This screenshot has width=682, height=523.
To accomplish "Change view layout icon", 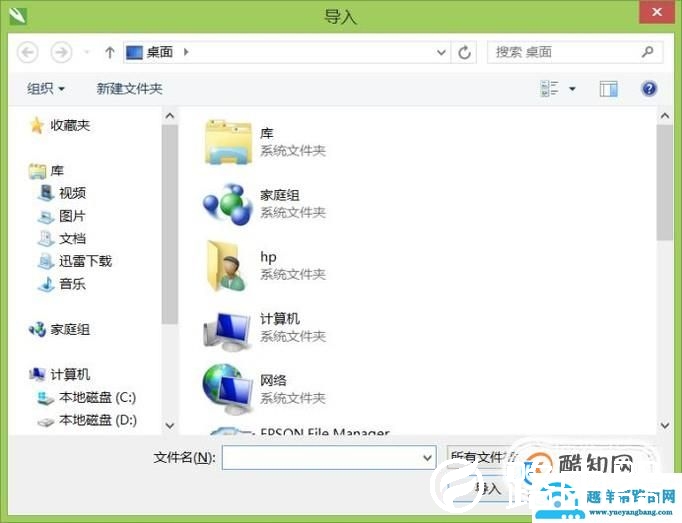I will 549,89.
